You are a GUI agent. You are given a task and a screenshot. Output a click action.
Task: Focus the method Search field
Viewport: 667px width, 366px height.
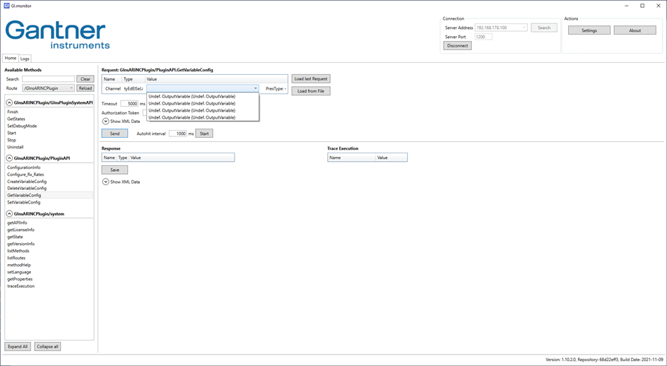pos(48,79)
